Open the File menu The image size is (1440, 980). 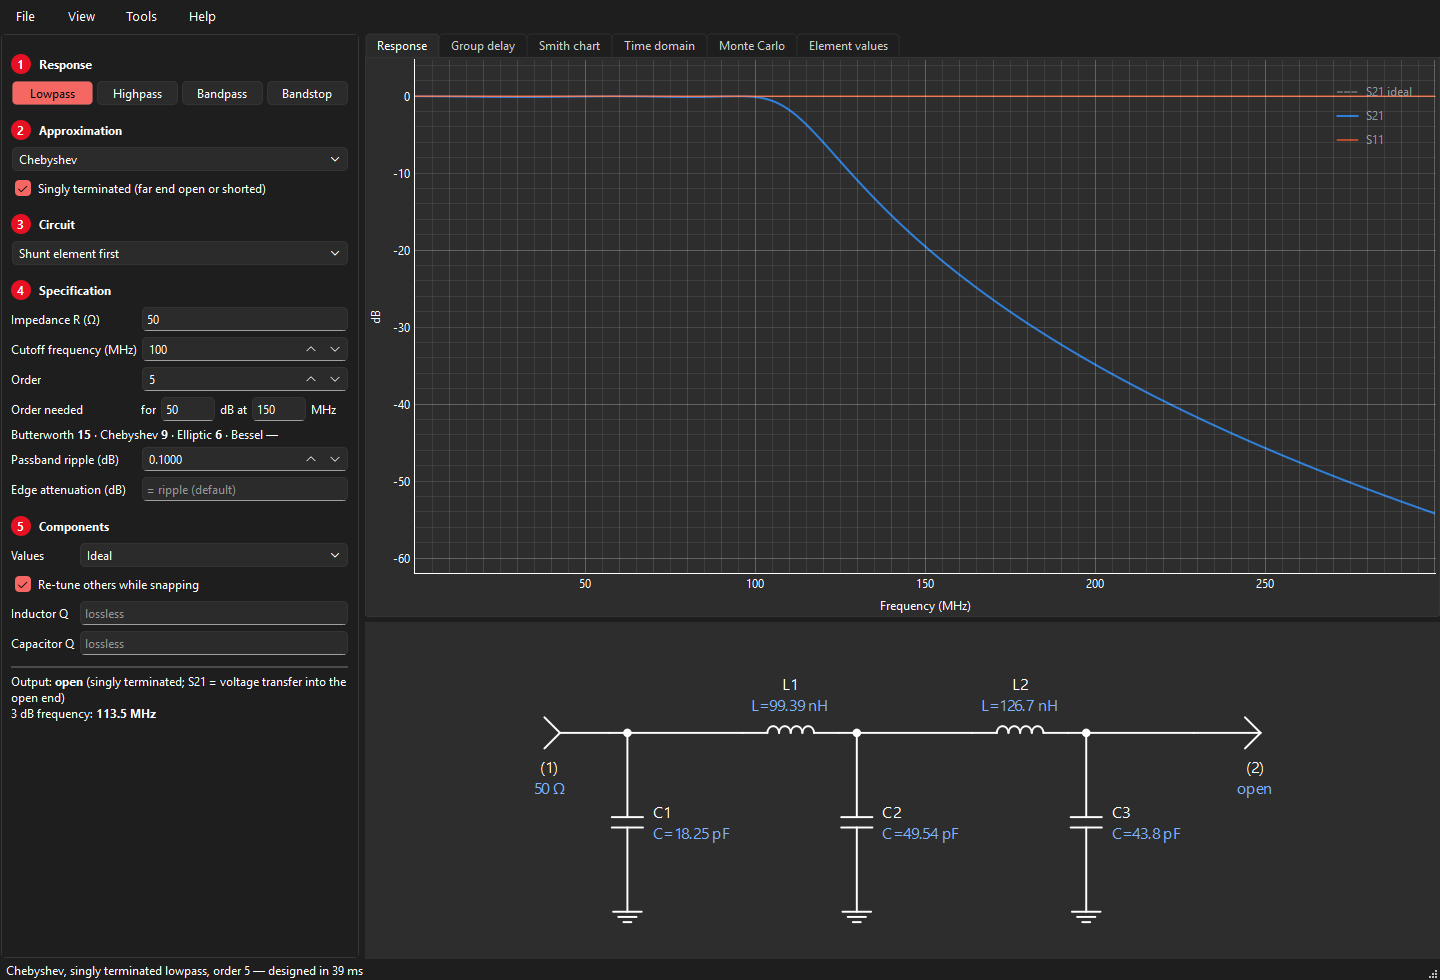tap(26, 16)
